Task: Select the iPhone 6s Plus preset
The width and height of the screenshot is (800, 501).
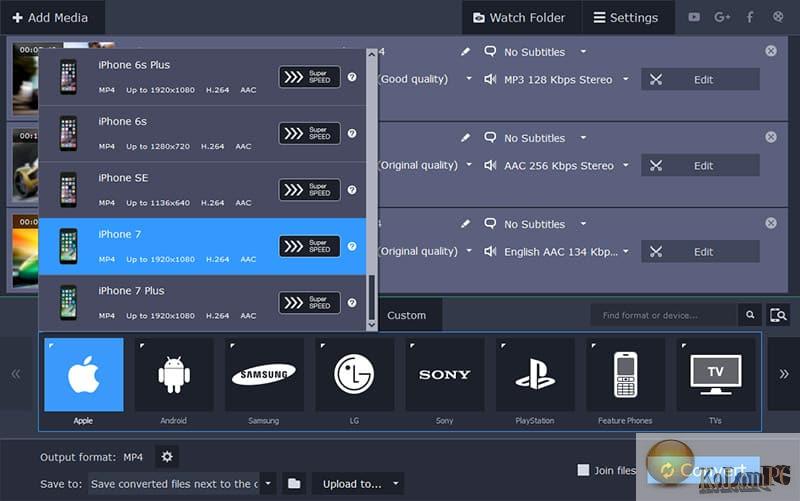Action: 202,77
